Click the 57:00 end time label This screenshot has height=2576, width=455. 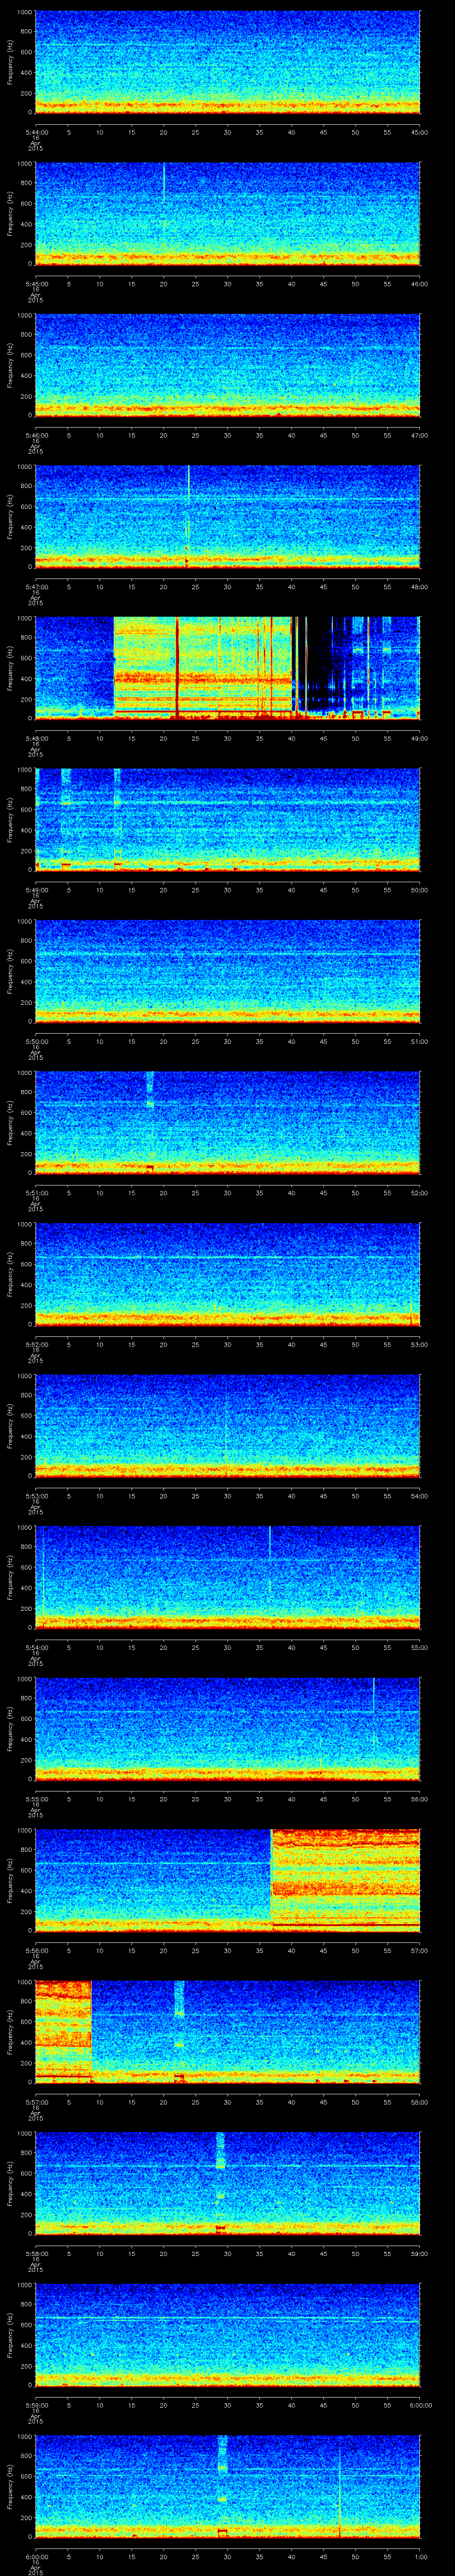[420, 1950]
